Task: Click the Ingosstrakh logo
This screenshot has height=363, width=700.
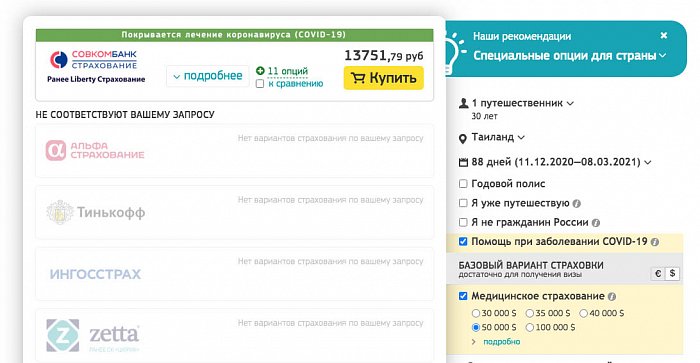Action: tap(95, 274)
